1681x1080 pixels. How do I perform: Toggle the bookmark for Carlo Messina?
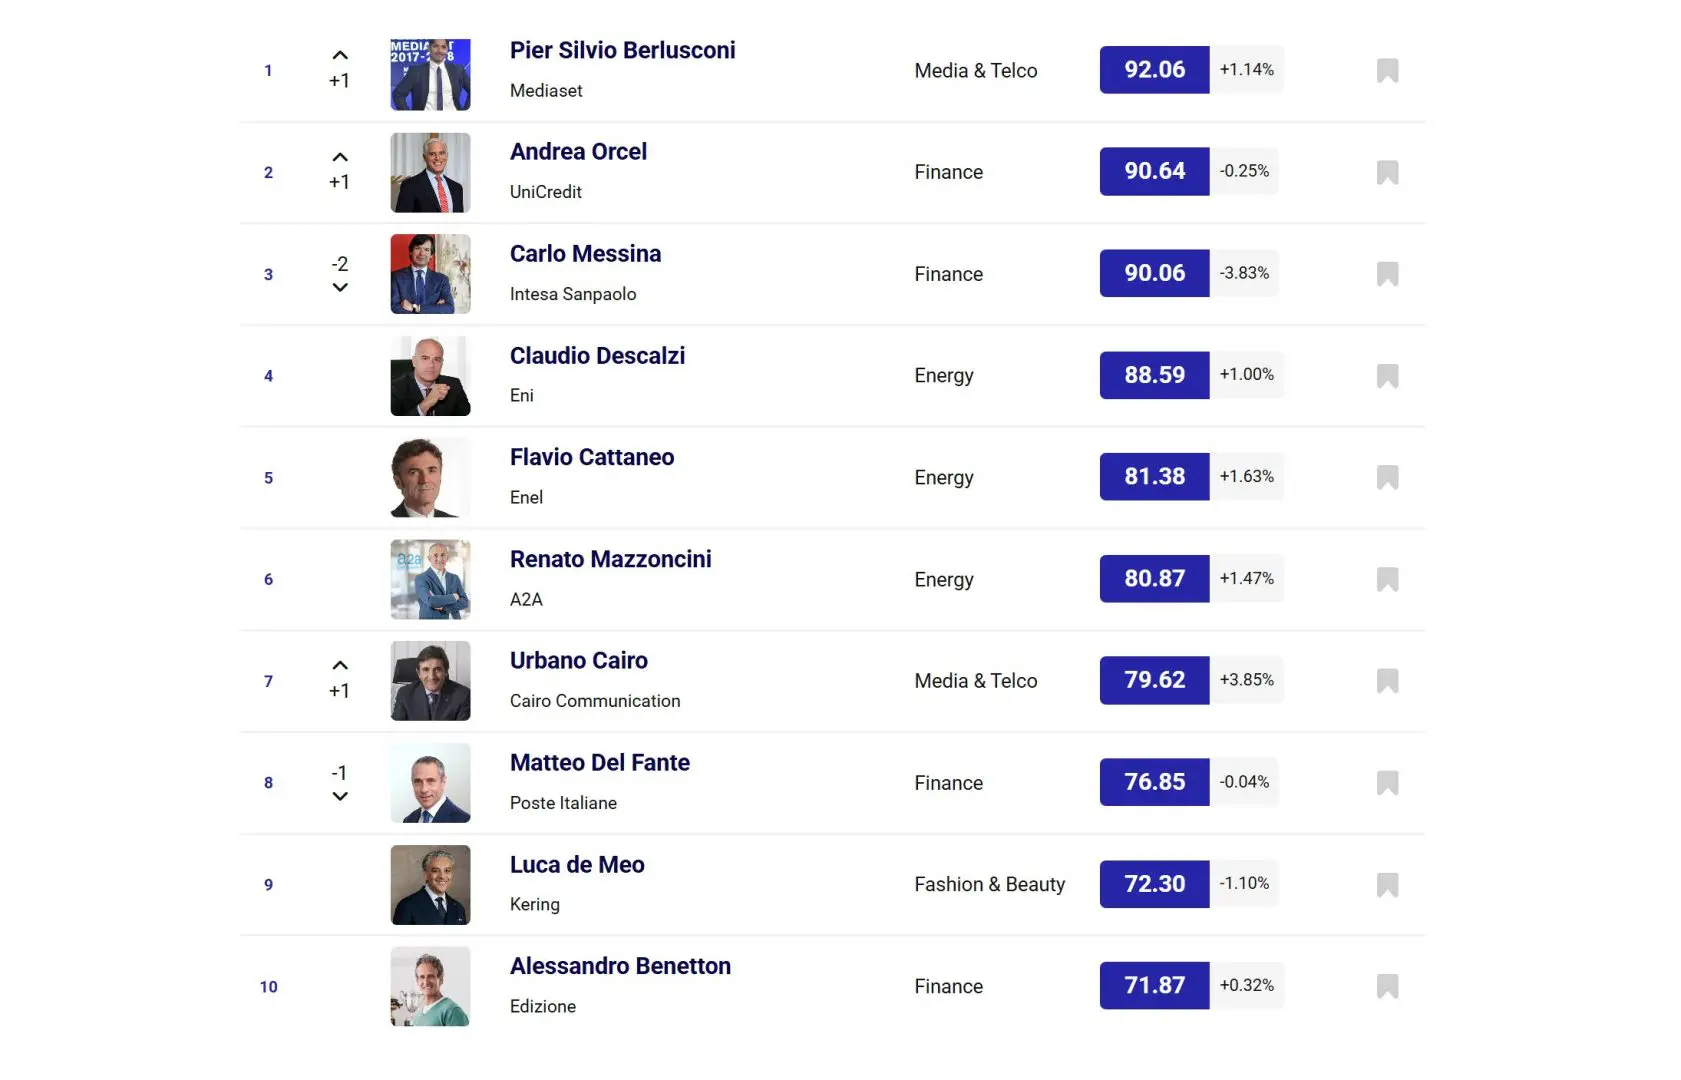coord(1387,274)
